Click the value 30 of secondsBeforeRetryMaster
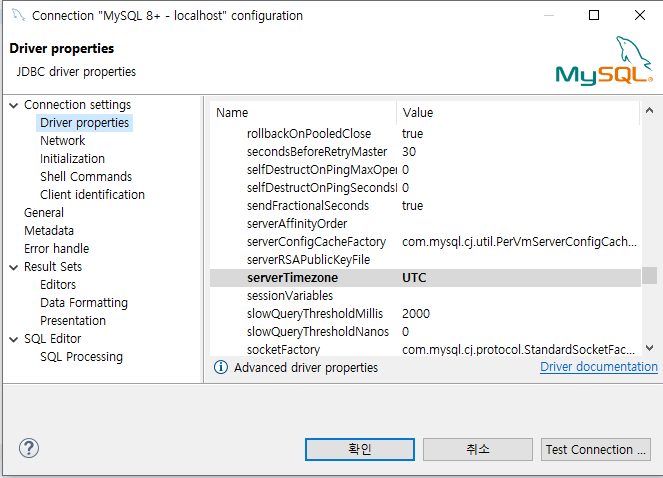Image resolution: width=663 pixels, height=478 pixels. 409,151
